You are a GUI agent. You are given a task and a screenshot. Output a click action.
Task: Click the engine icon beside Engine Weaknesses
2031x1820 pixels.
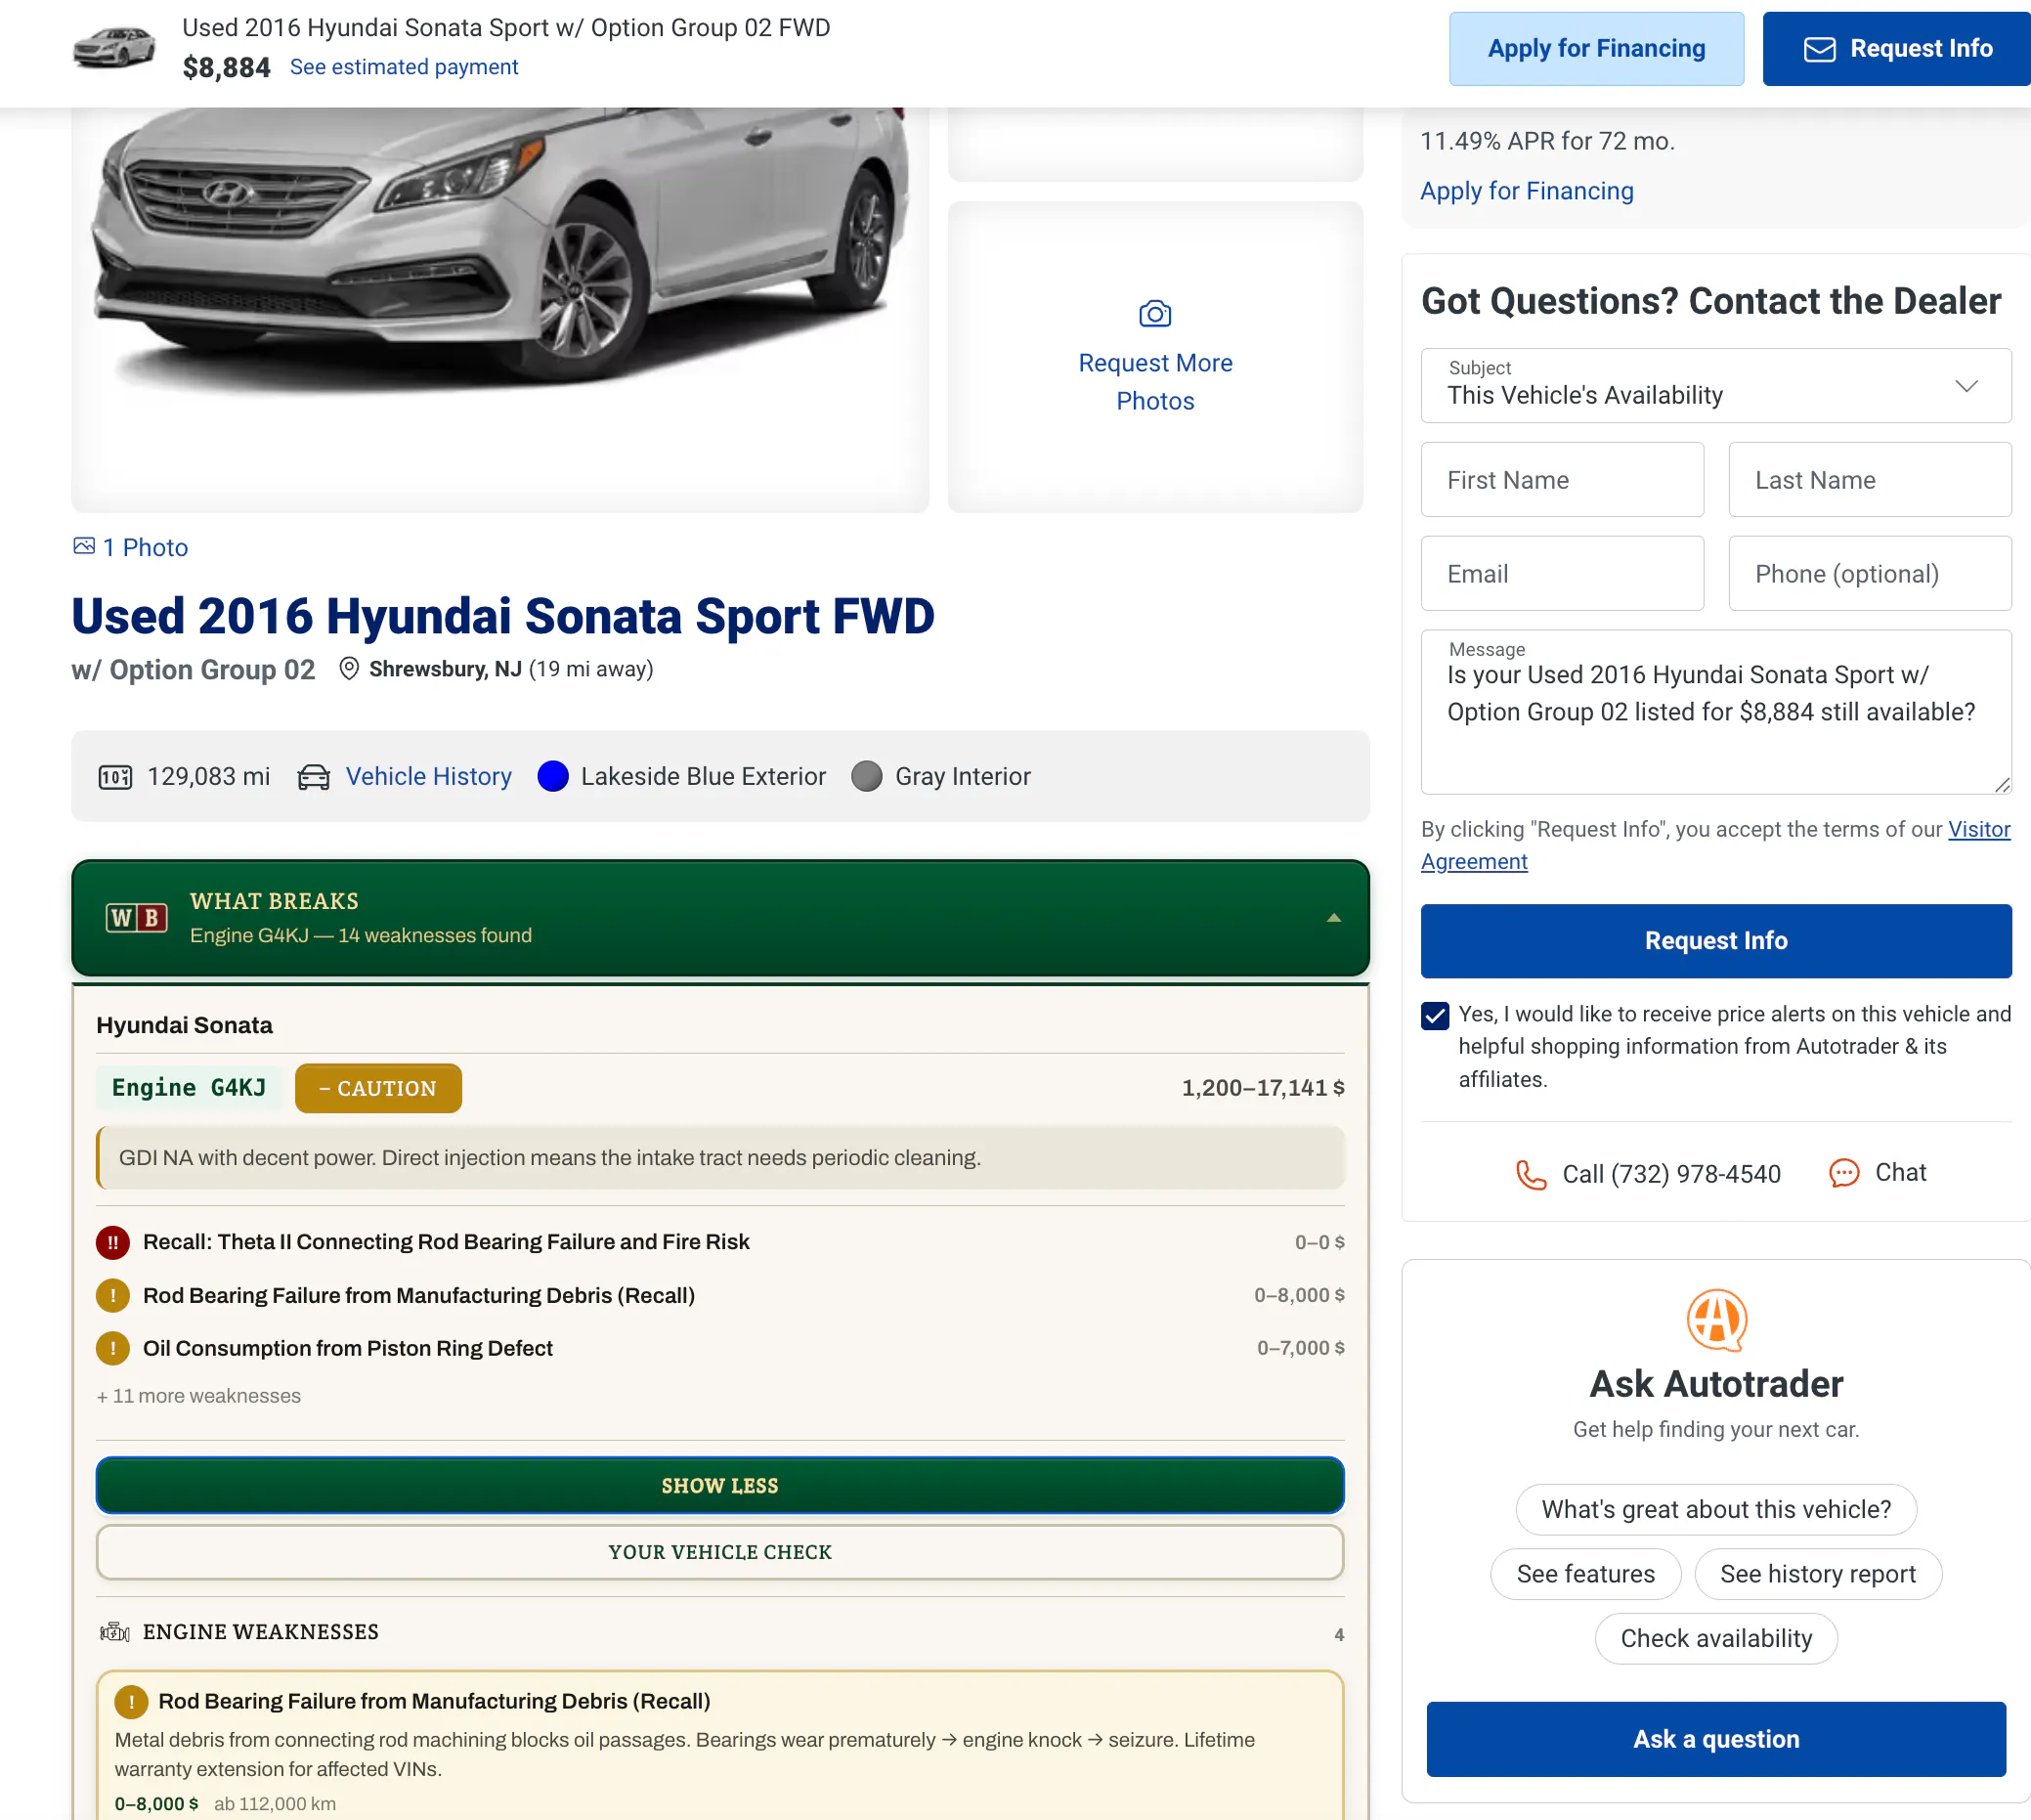(x=115, y=1632)
